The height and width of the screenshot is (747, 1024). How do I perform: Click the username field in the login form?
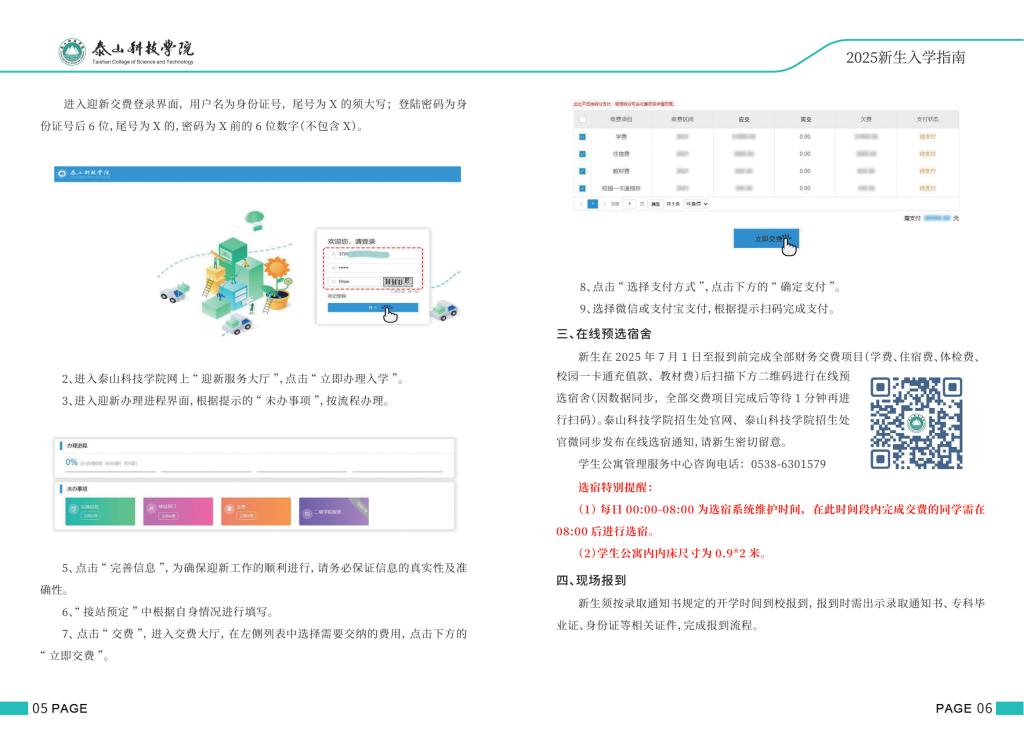[372, 254]
